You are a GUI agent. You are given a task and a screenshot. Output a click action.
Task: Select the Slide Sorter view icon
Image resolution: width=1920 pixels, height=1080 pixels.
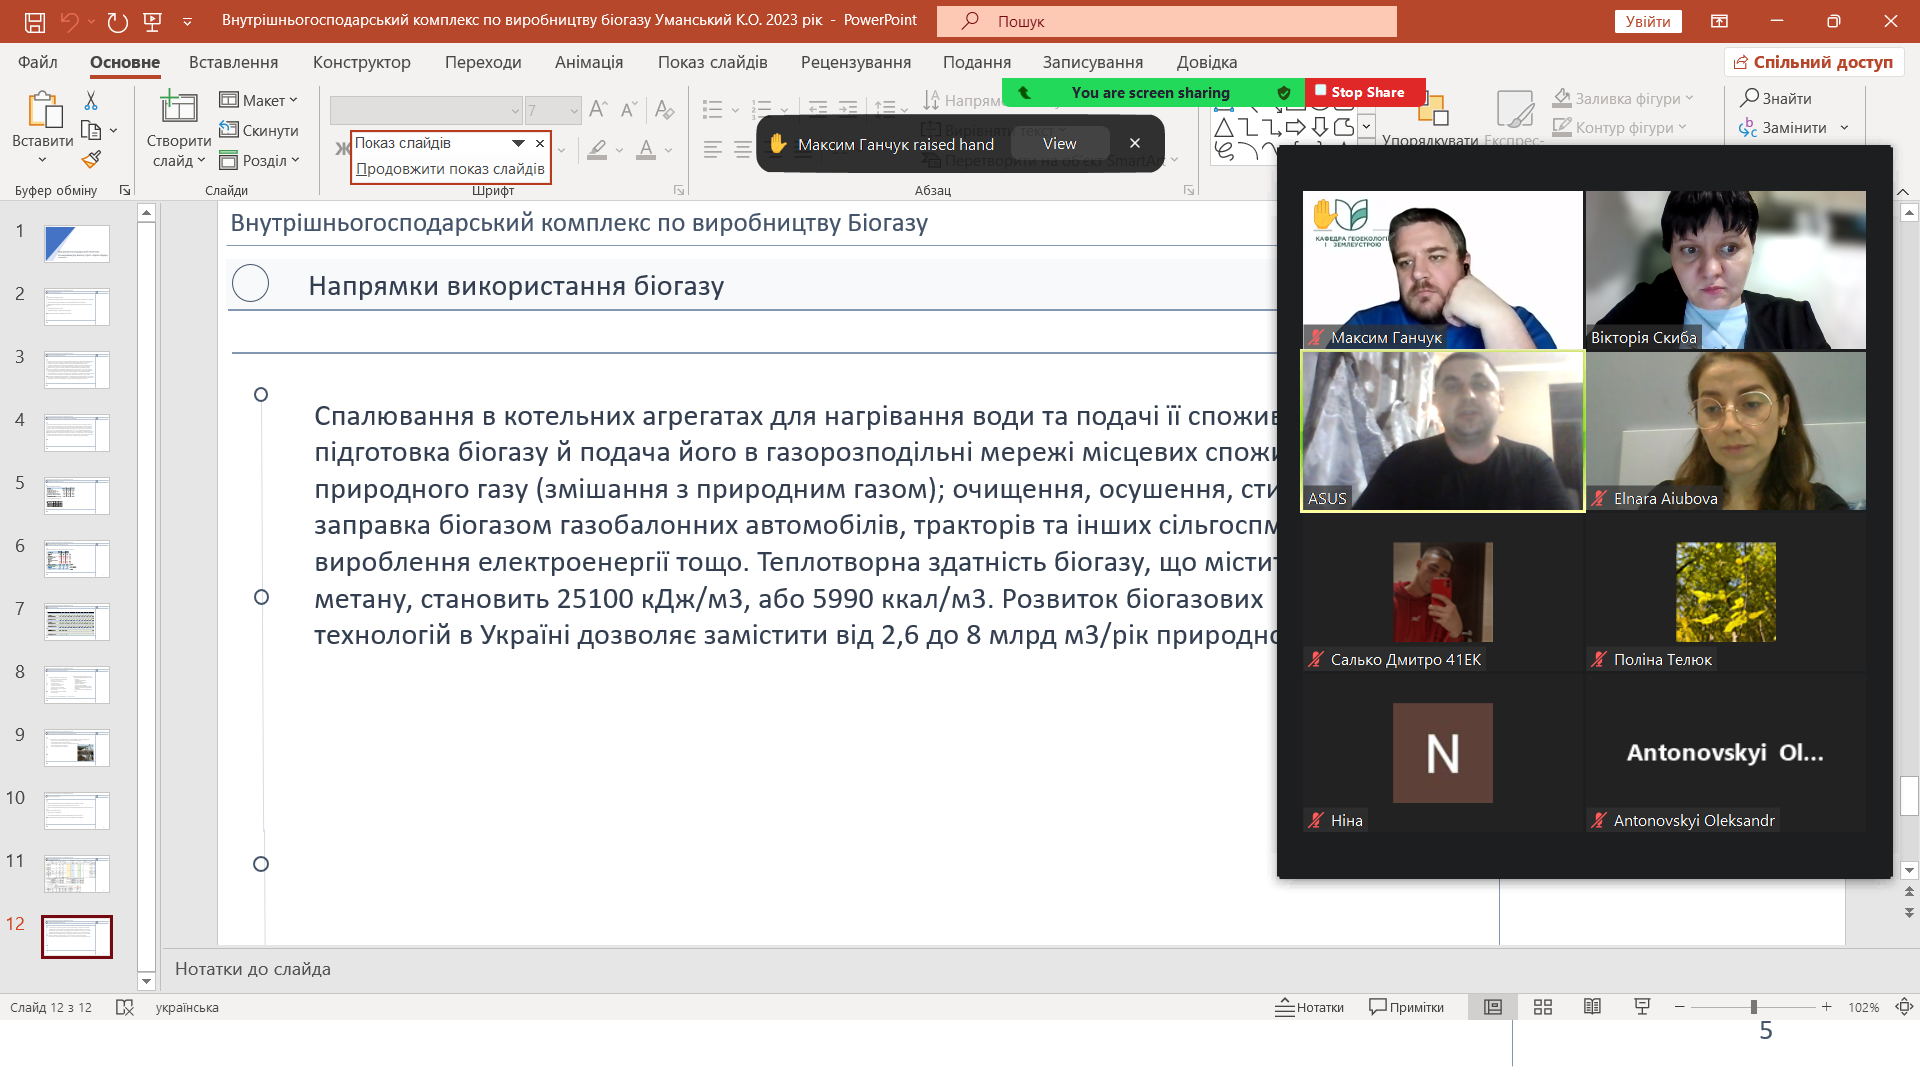click(x=1543, y=1007)
